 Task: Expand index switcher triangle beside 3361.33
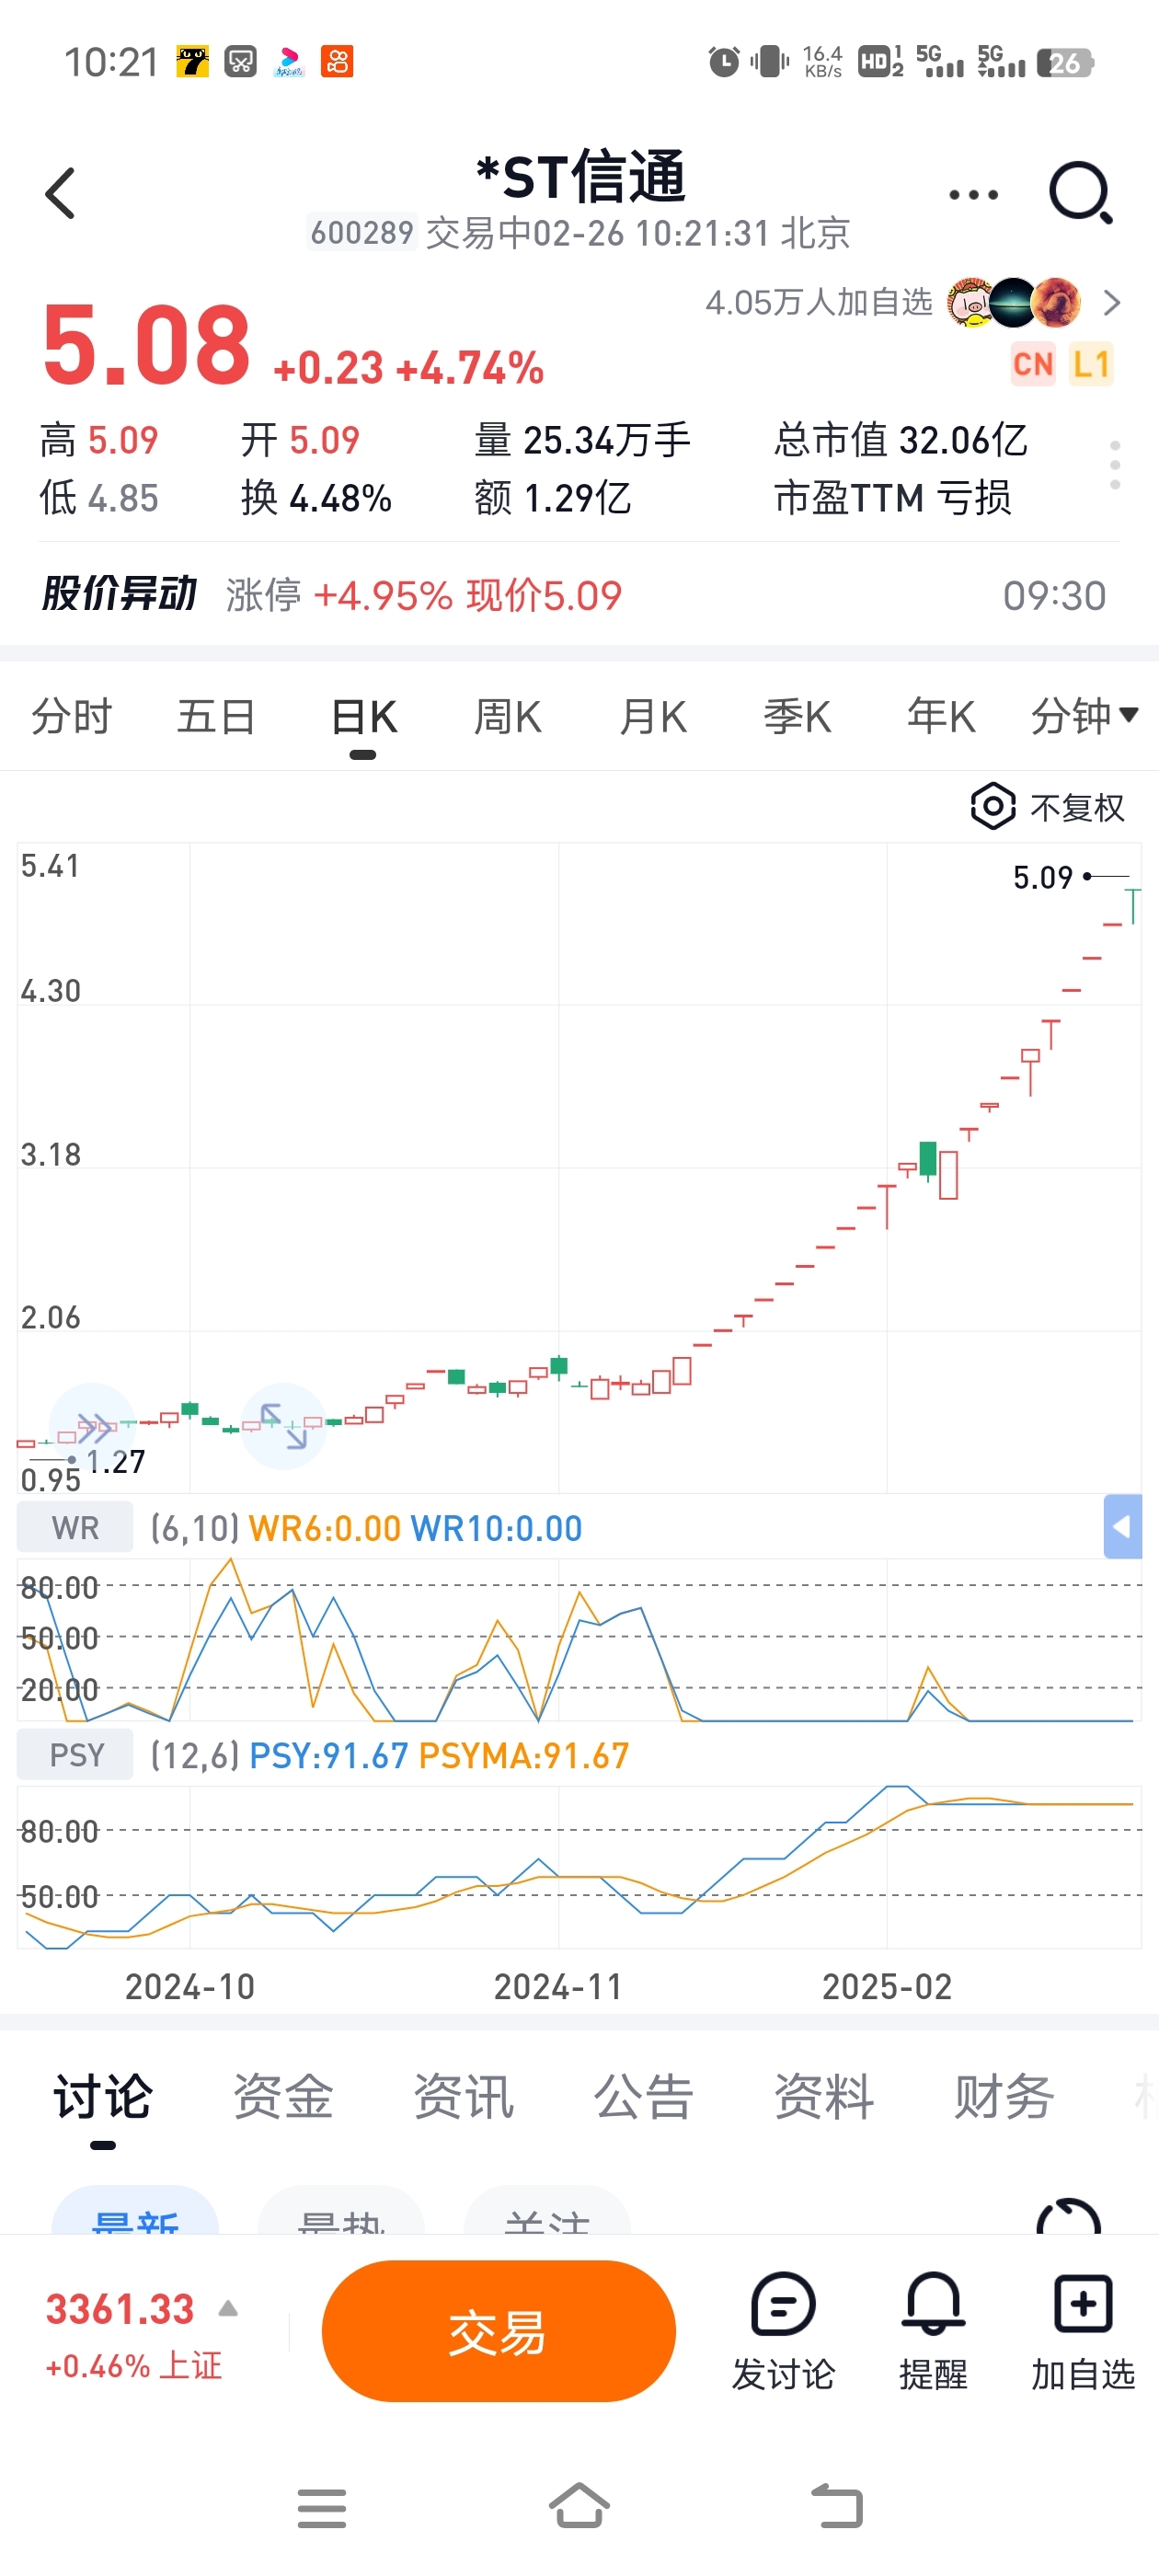click(228, 2309)
